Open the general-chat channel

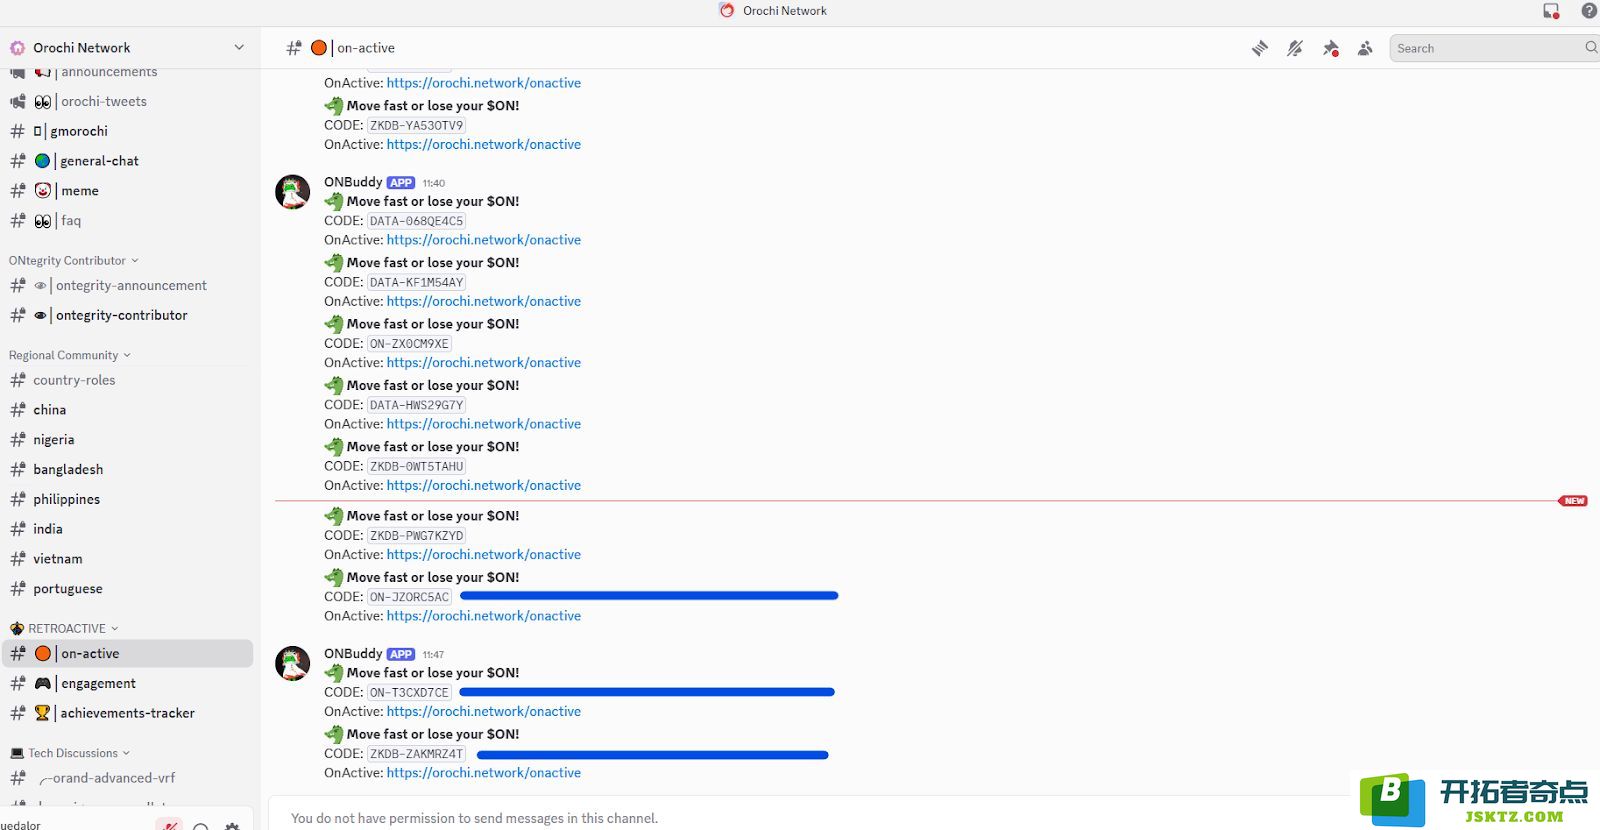click(x=127, y=161)
